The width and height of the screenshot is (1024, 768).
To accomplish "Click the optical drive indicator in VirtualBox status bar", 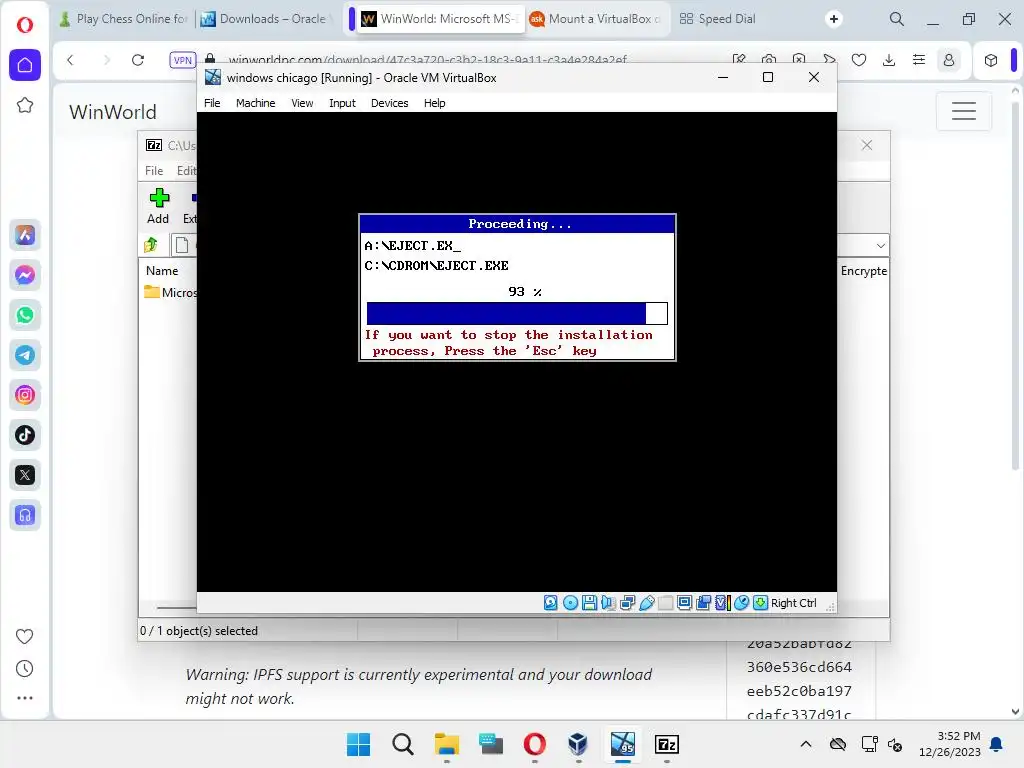I will click(570, 603).
